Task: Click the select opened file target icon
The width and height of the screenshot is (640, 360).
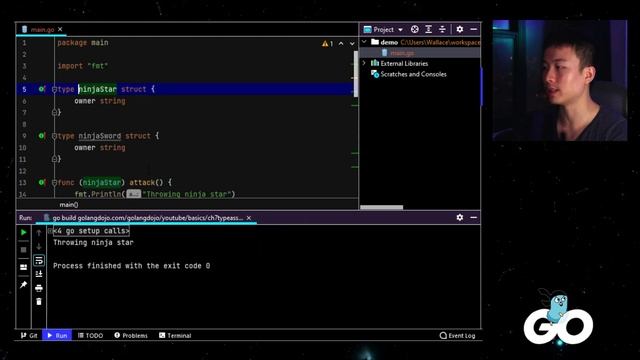Action: click(x=415, y=29)
